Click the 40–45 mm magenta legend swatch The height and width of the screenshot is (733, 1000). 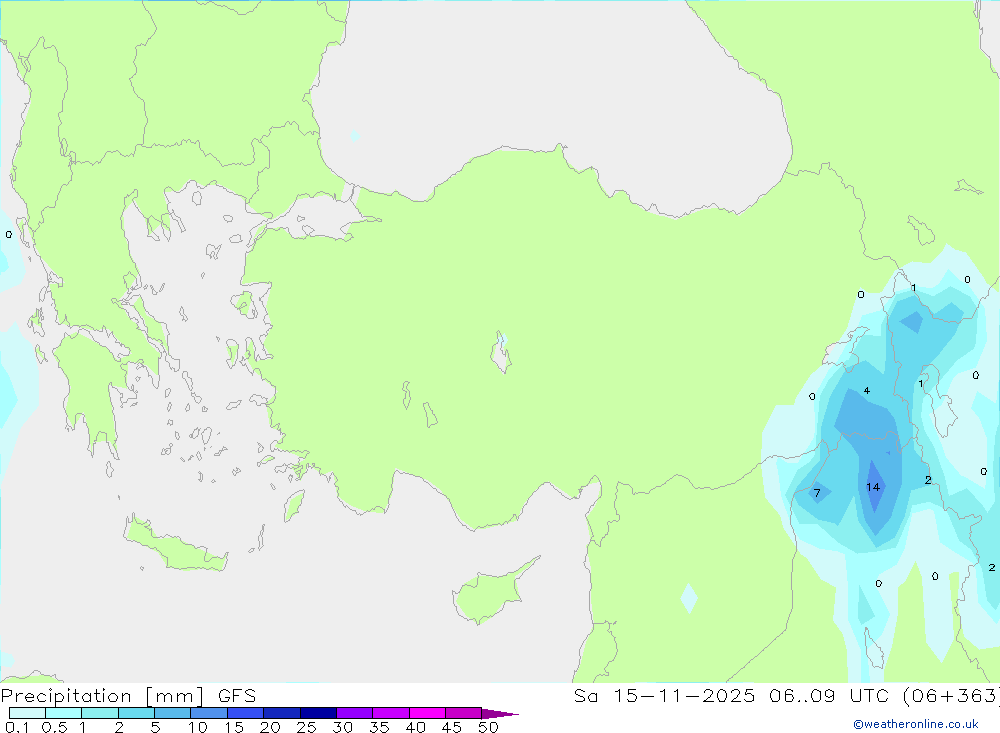point(427,713)
